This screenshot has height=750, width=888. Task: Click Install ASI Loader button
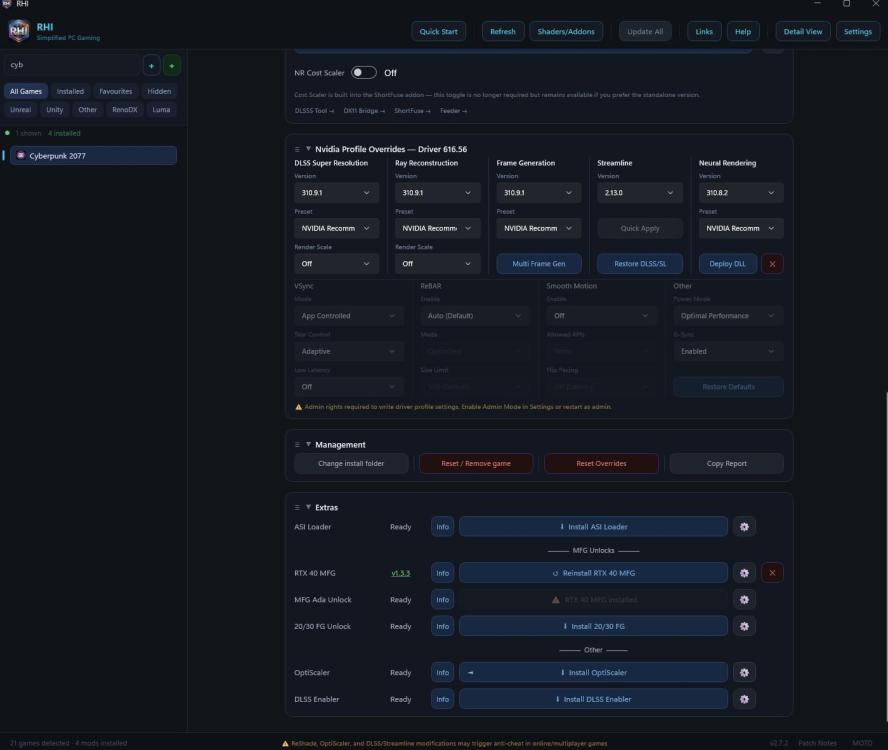(593, 527)
